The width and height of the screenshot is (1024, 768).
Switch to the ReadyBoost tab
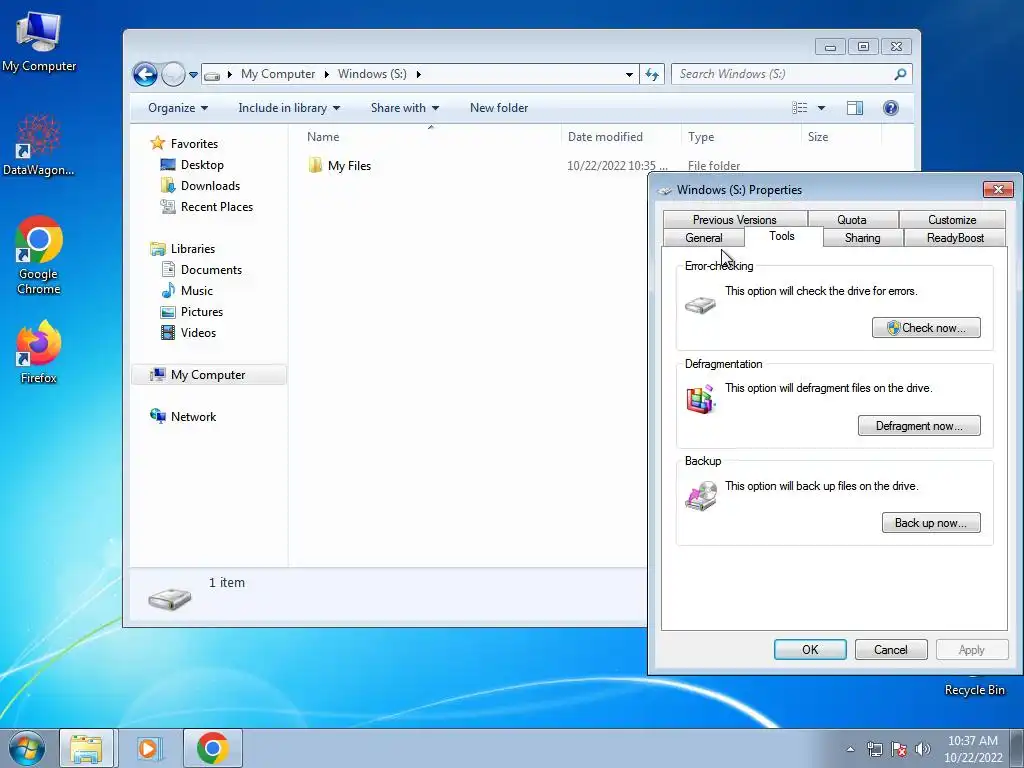tap(955, 238)
